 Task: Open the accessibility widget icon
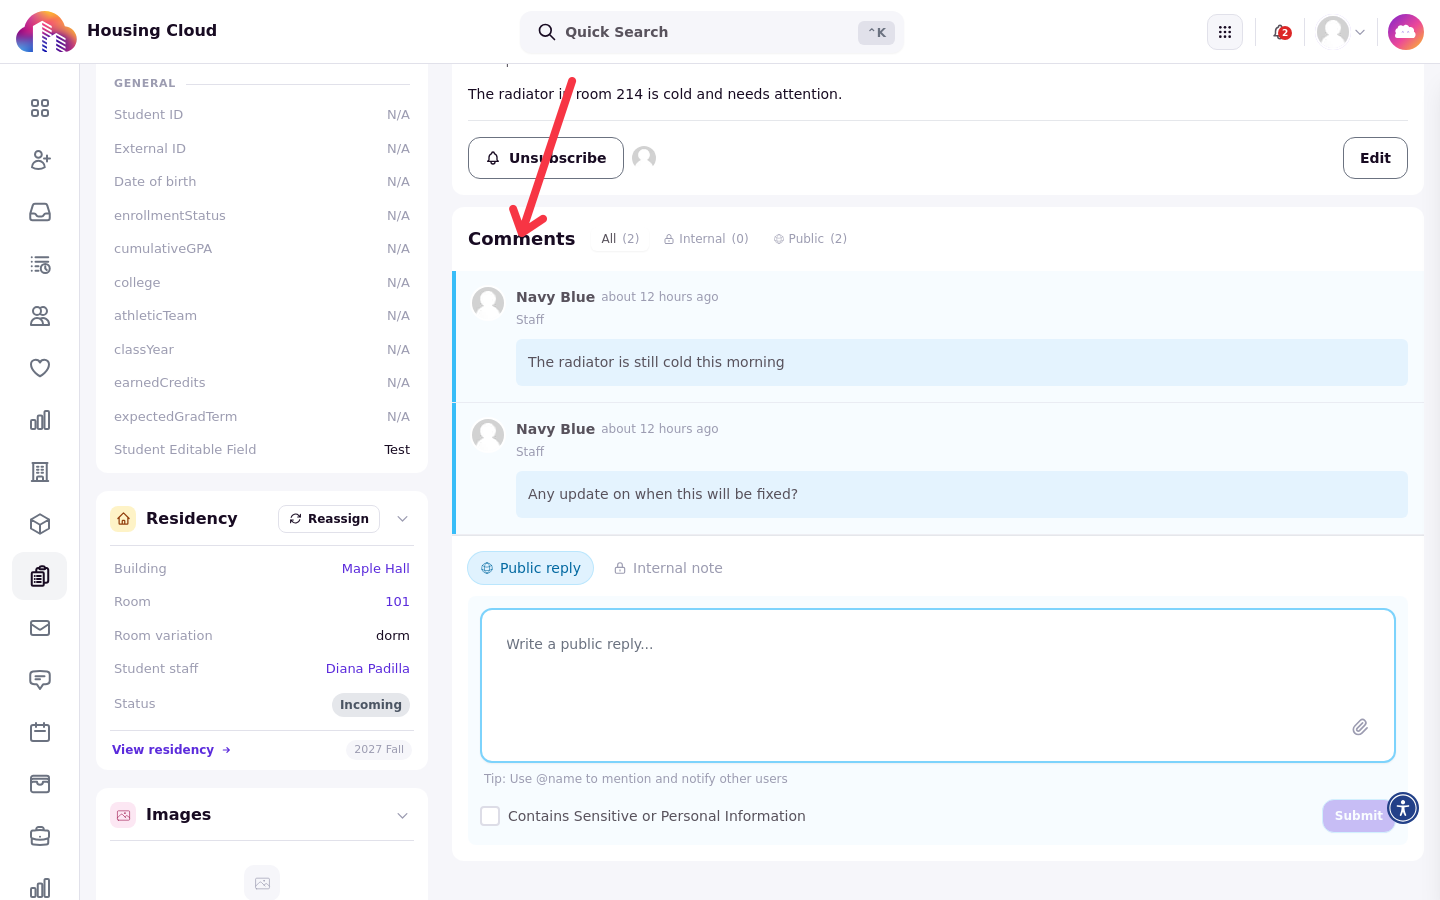(x=1403, y=807)
